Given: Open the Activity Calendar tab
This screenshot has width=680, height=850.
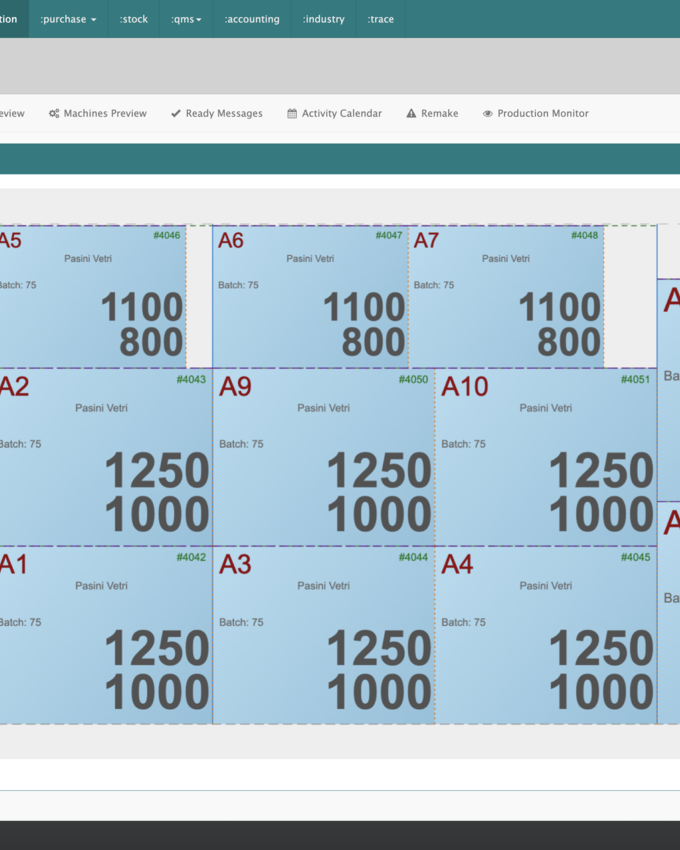Looking at the screenshot, I should (335, 113).
